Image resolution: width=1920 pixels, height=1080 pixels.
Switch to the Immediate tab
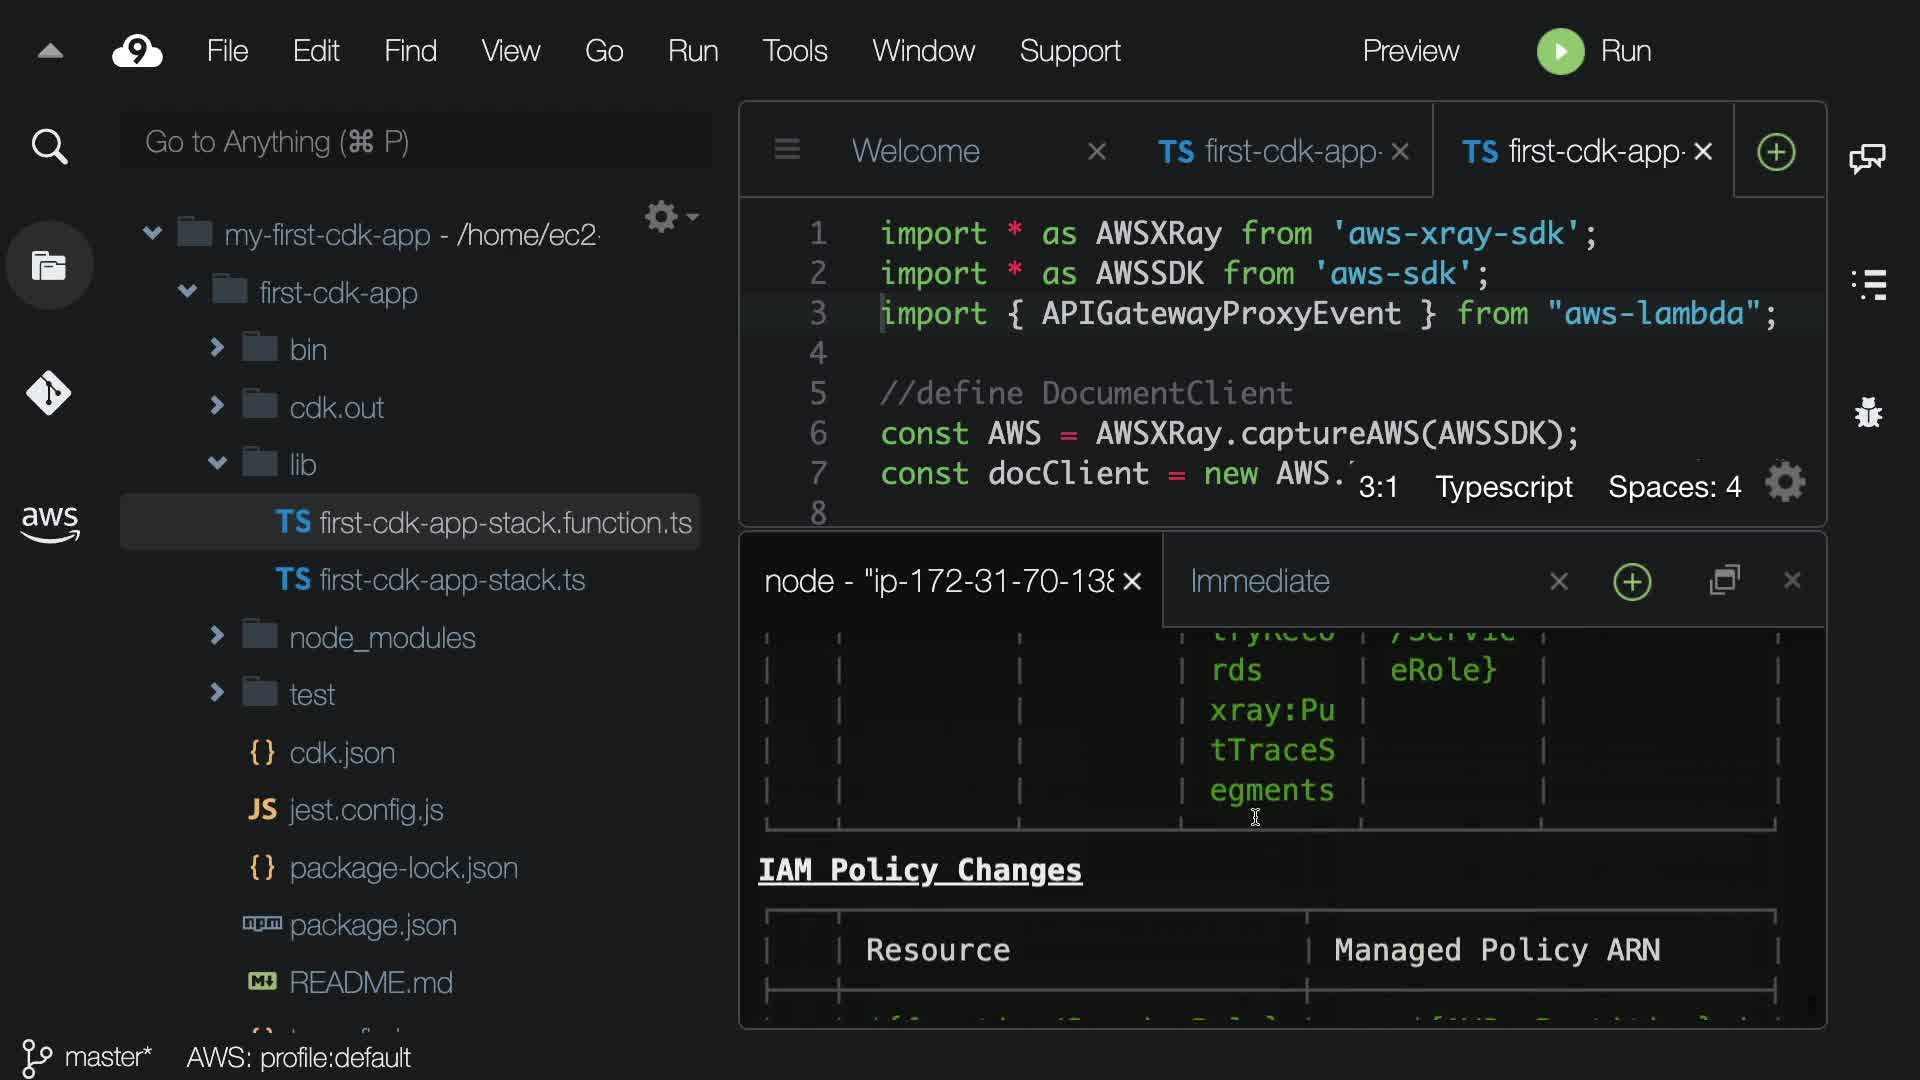pyautogui.click(x=1260, y=581)
